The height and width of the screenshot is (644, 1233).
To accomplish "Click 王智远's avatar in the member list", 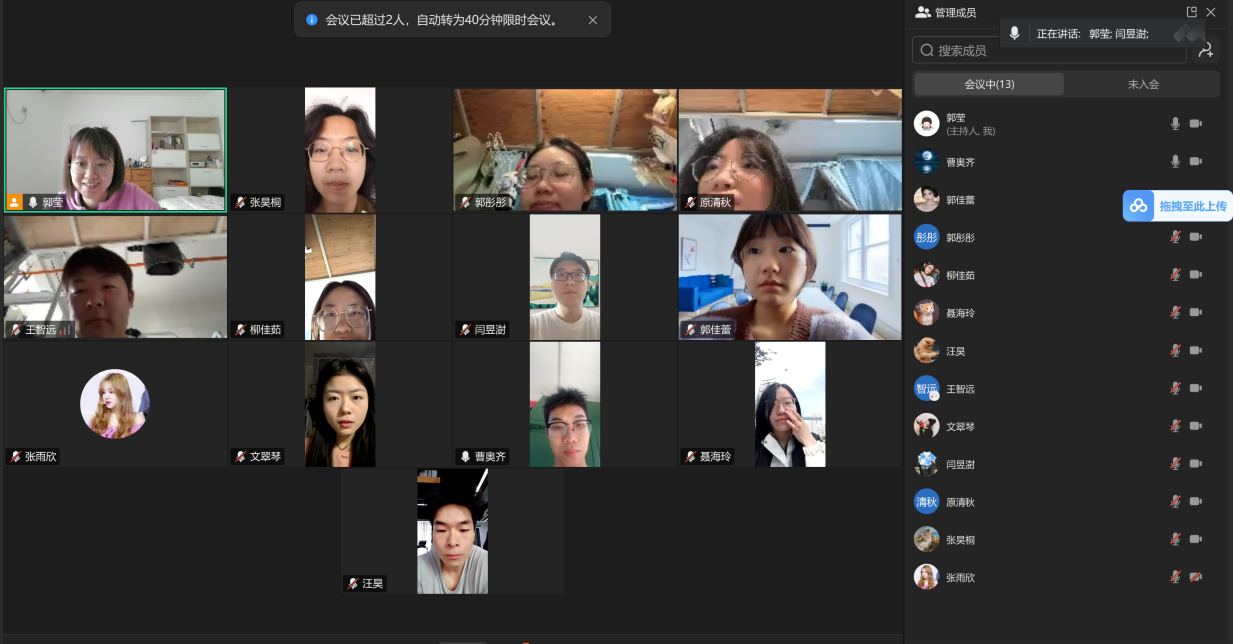I will (926, 388).
